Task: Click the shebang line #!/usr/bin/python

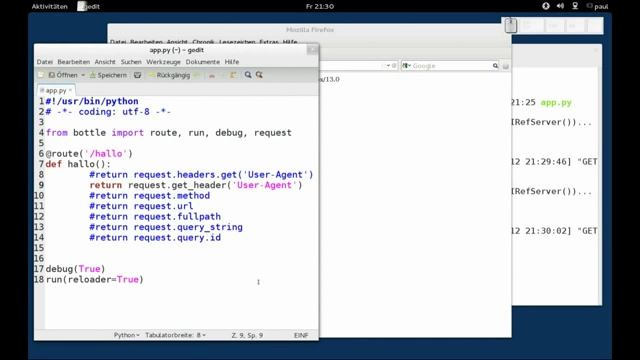Action: pos(92,101)
